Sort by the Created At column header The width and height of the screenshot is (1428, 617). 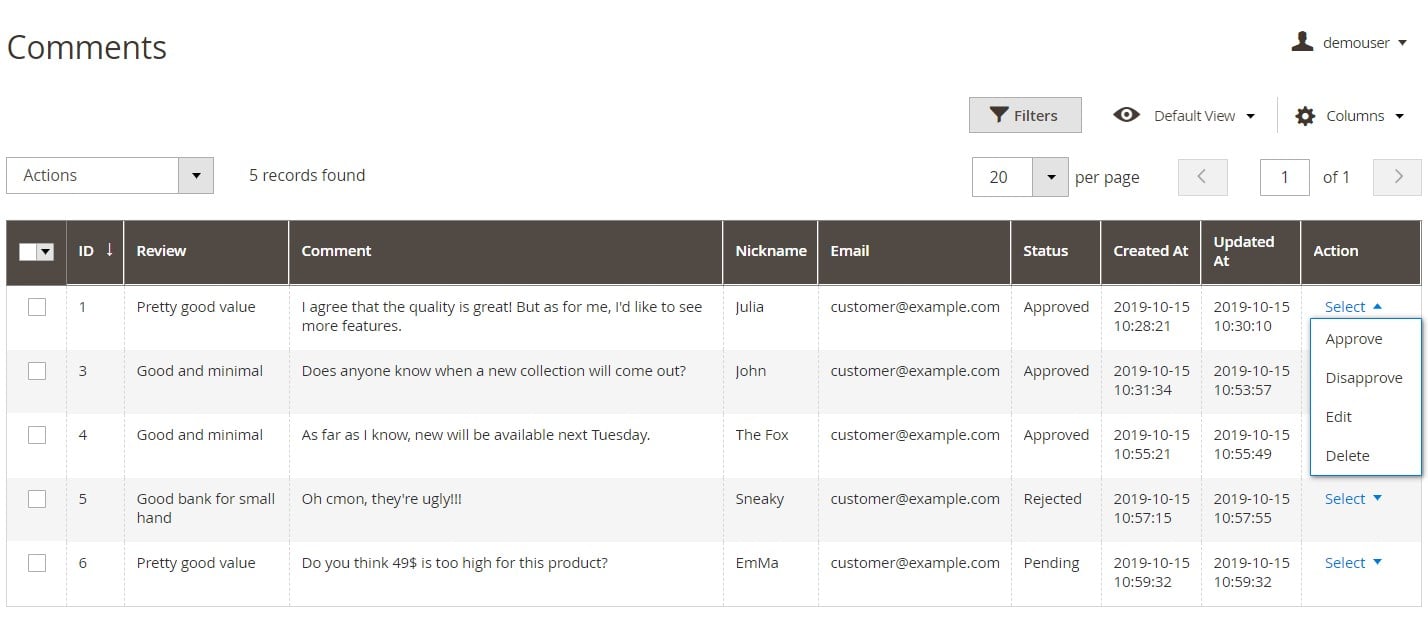pos(1151,251)
